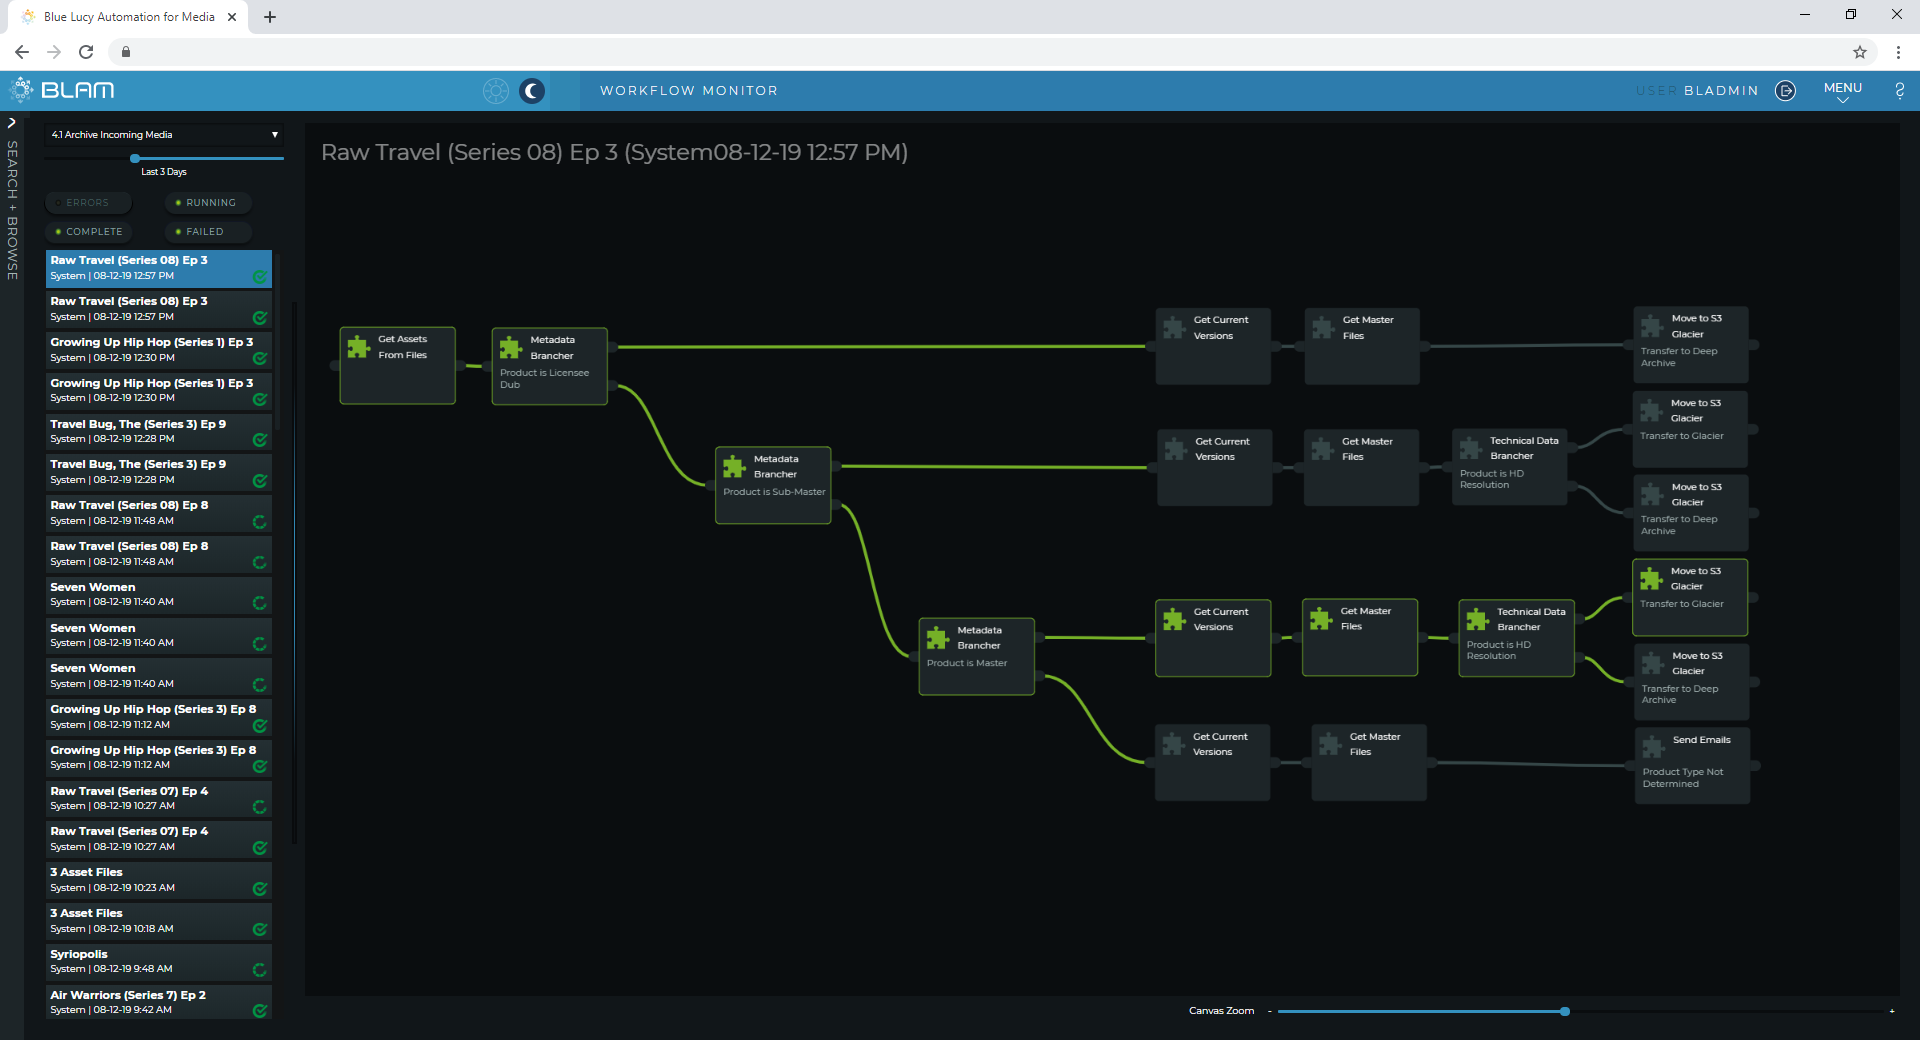
Task: Toggle the ERRORS status filter button
Action: pos(88,203)
